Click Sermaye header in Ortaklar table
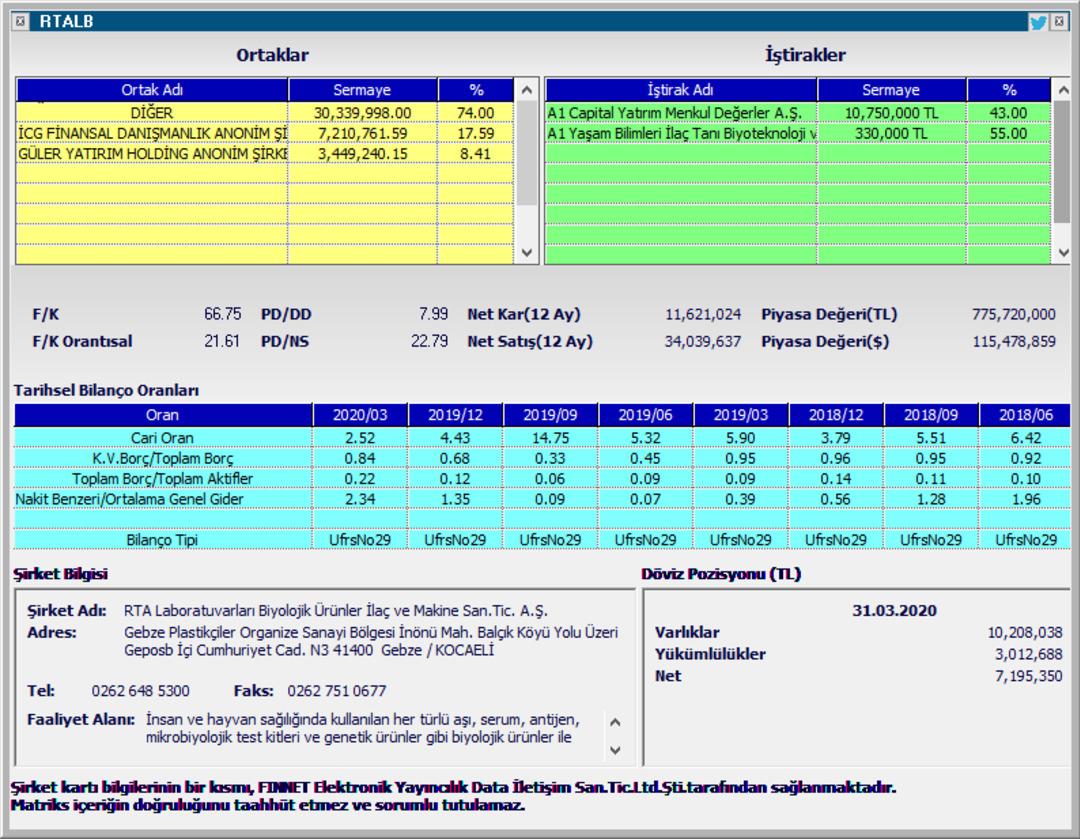Image resolution: width=1080 pixels, height=839 pixels. (362, 90)
